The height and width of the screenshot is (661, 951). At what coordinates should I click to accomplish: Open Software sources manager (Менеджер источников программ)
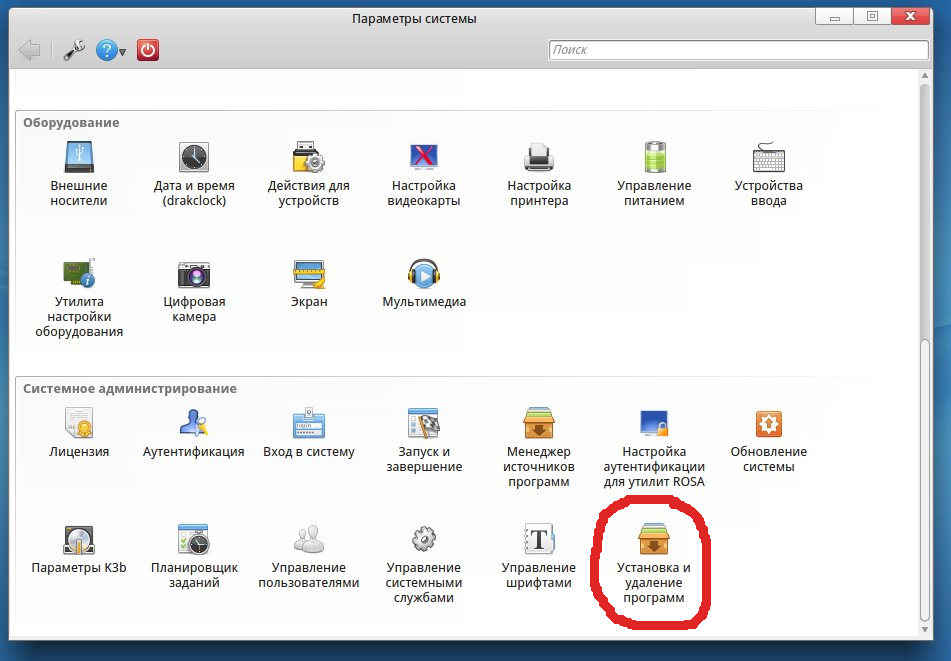(x=539, y=448)
